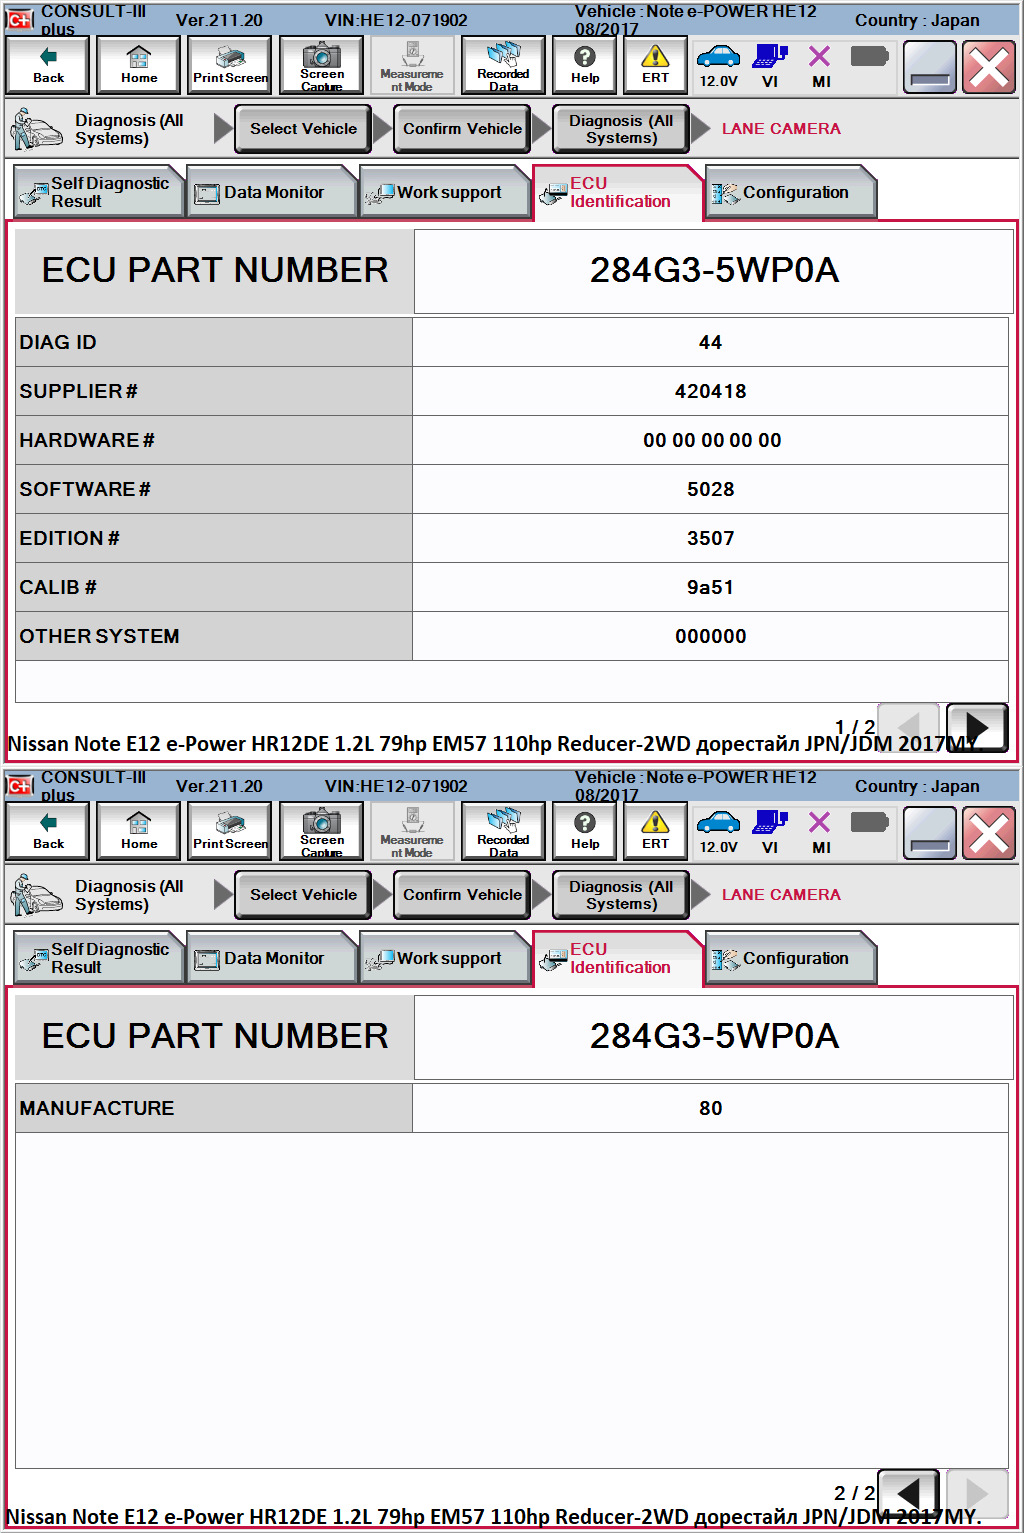
Task: Switch to Data Monitor tab in lower window
Action: (x=272, y=958)
